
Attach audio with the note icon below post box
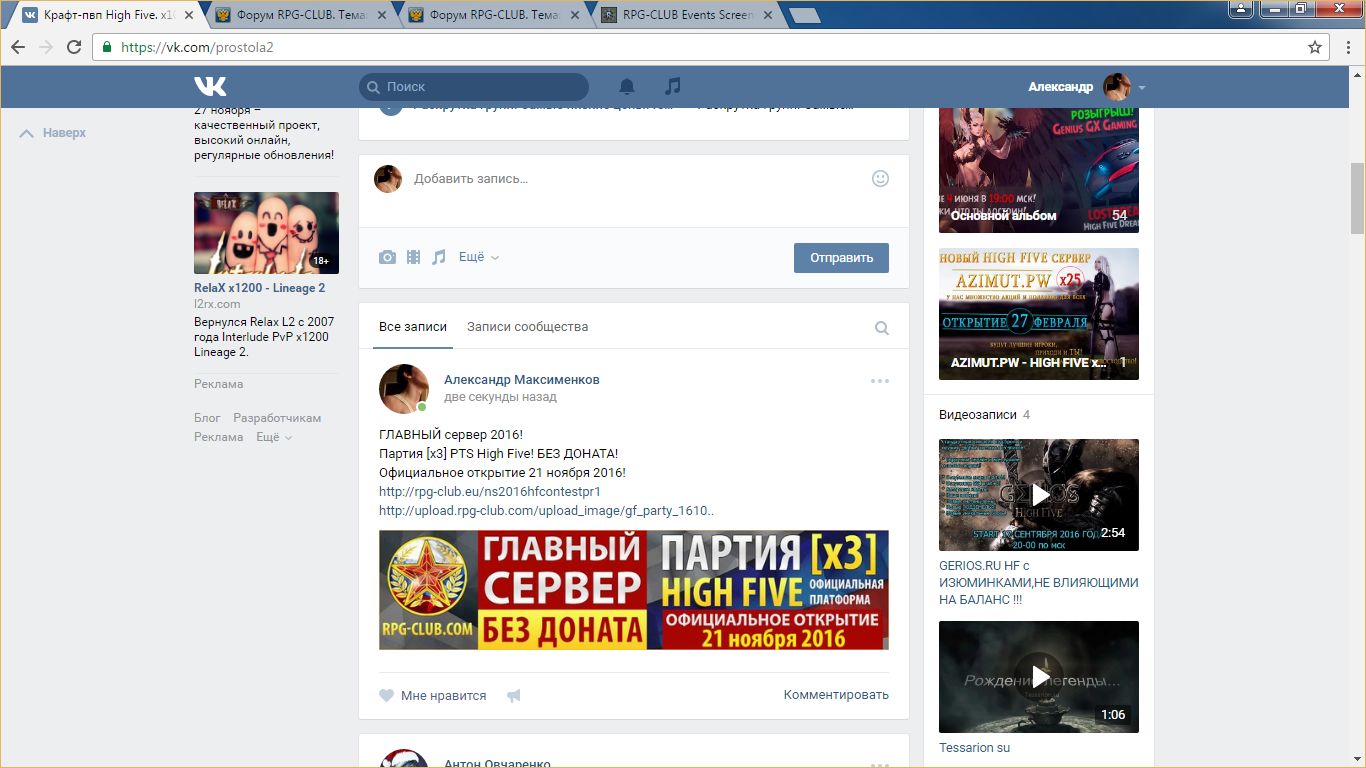[439, 257]
